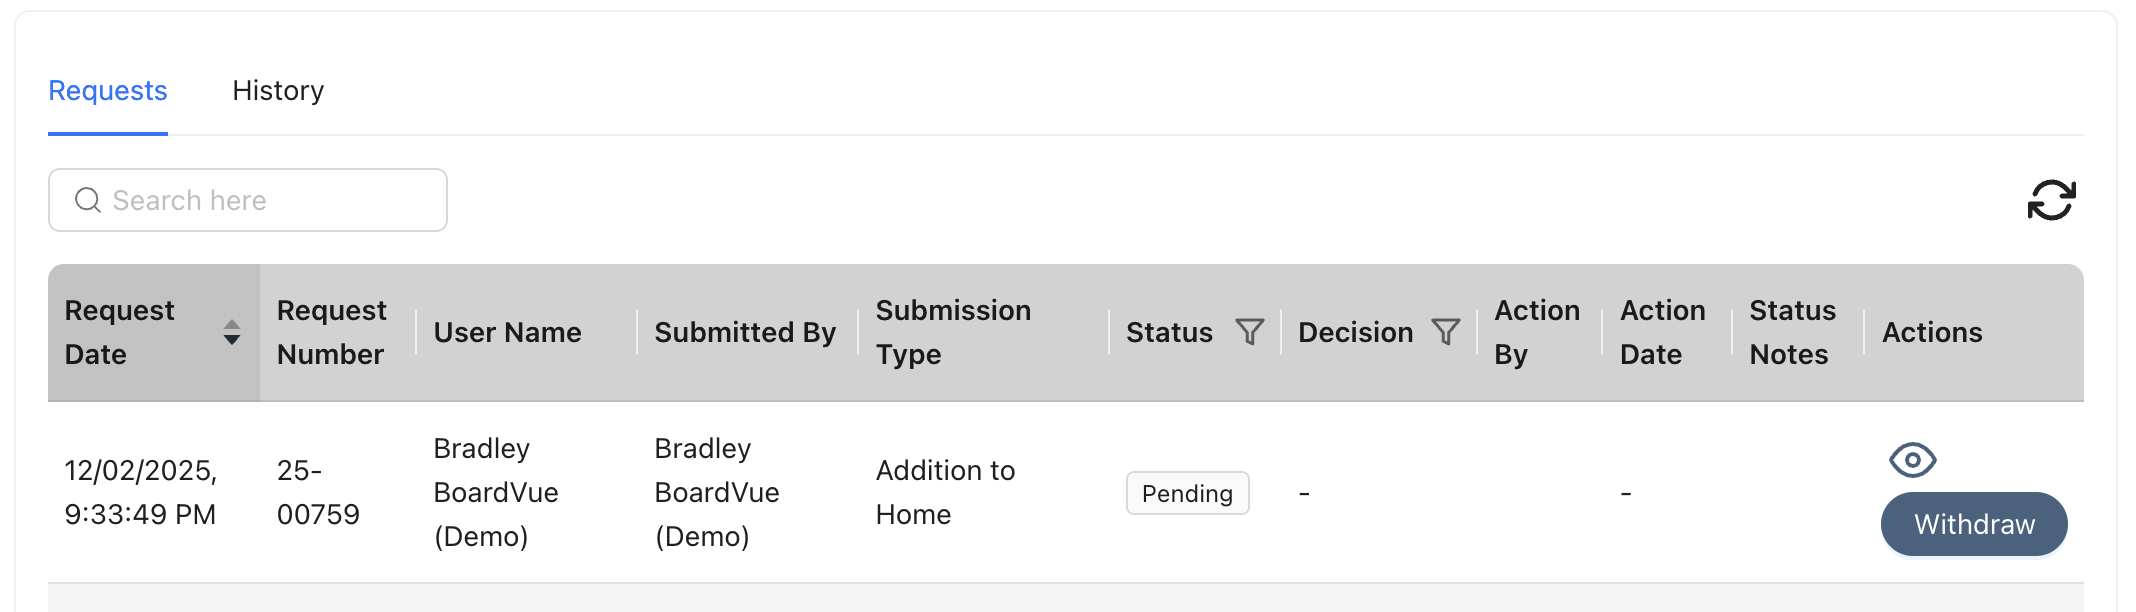Click the Addition to Home cell

pos(945,492)
